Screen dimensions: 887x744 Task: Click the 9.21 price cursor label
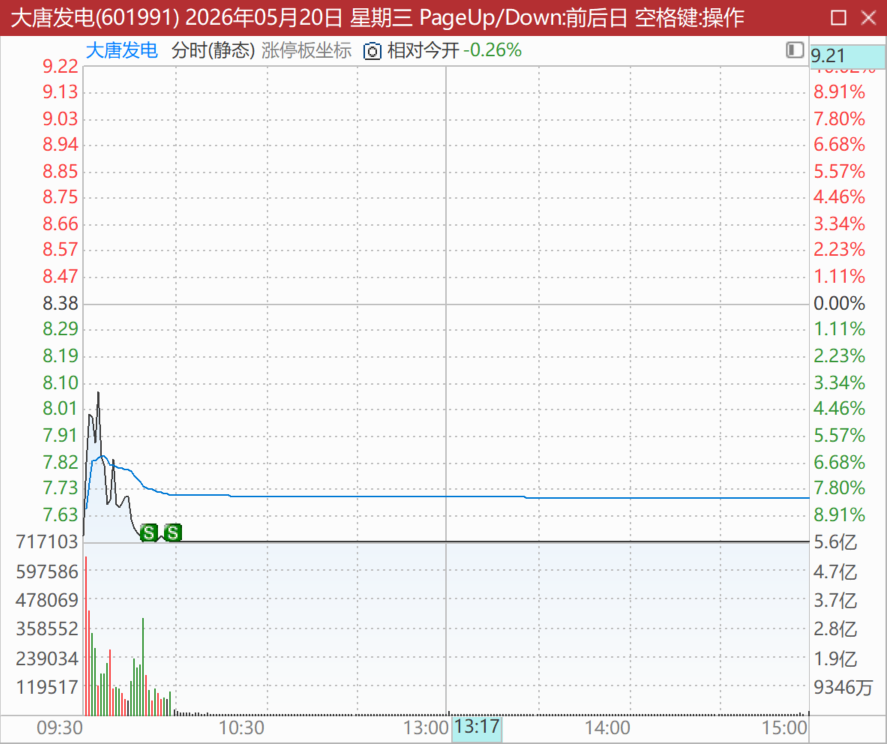(x=847, y=55)
